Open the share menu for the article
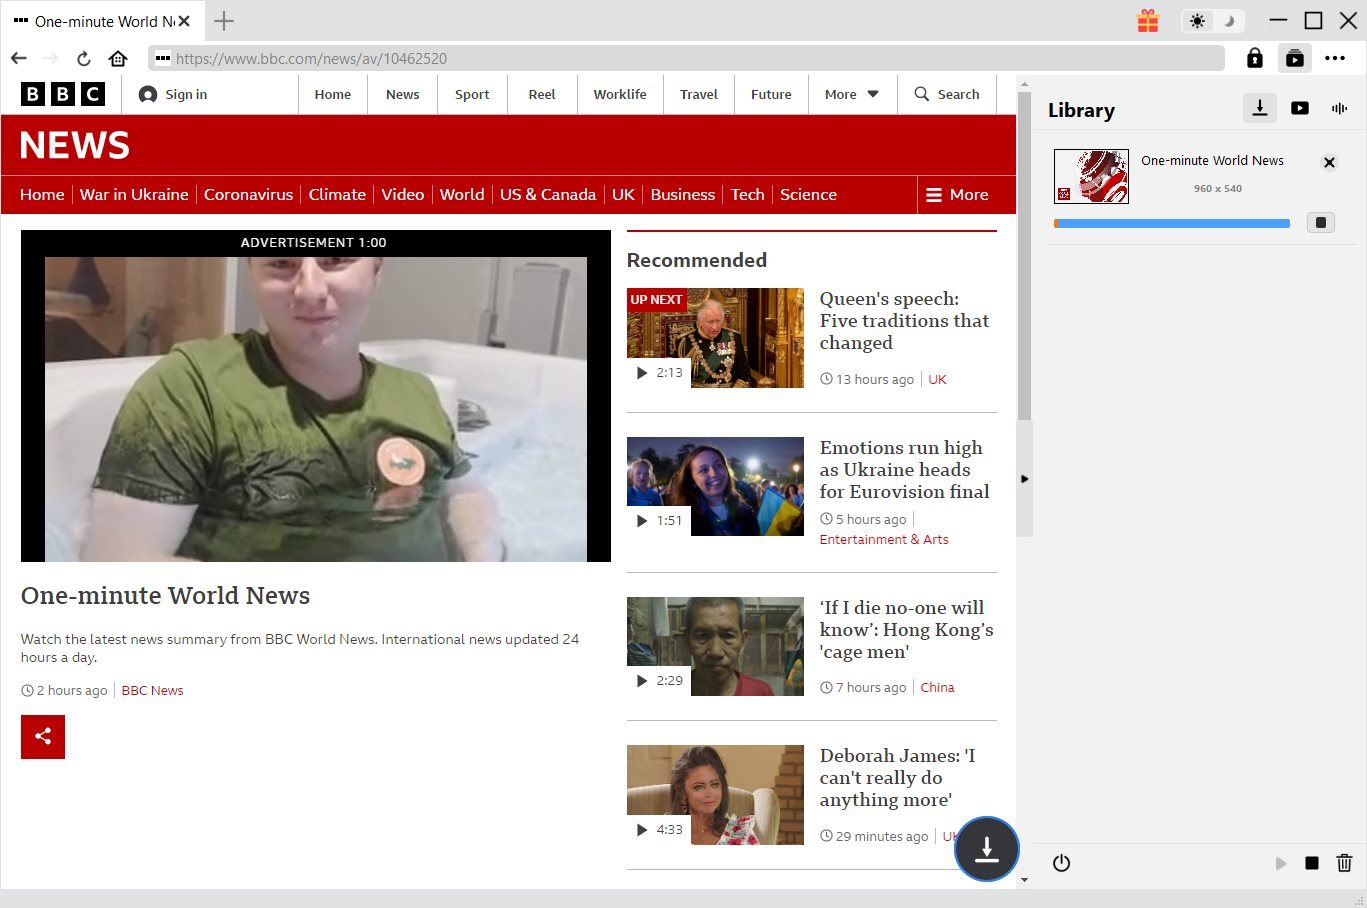Image resolution: width=1367 pixels, height=908 pixels. (42, 736)
